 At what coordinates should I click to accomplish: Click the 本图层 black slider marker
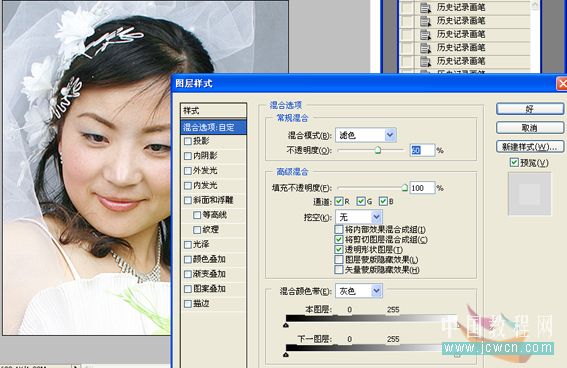286,325
